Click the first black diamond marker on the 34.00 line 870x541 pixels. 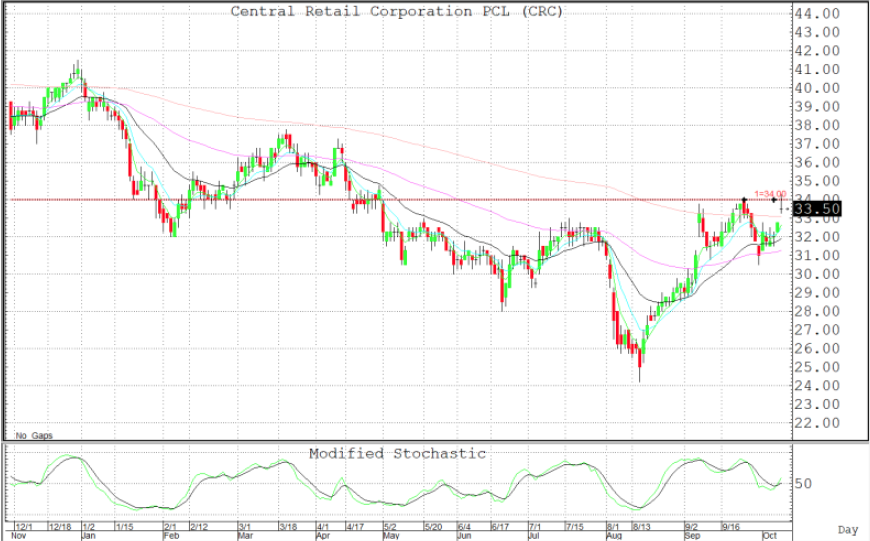coord(744,199)
